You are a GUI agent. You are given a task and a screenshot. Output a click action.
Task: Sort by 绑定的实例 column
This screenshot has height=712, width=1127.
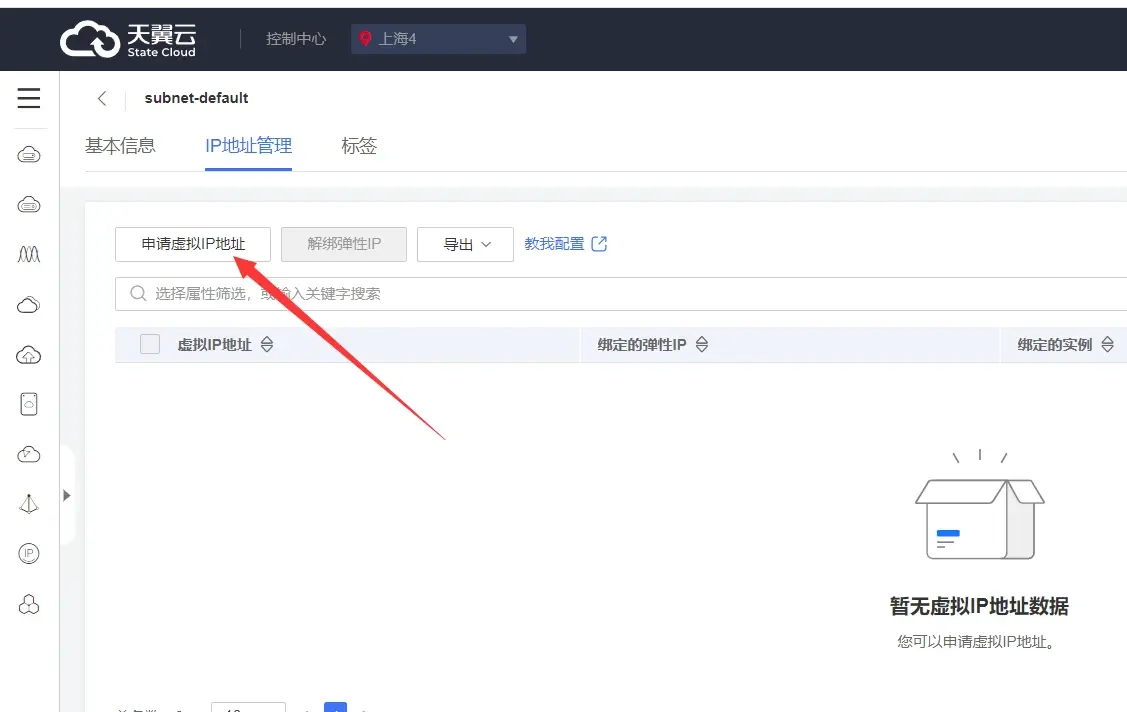point(1107,344)
